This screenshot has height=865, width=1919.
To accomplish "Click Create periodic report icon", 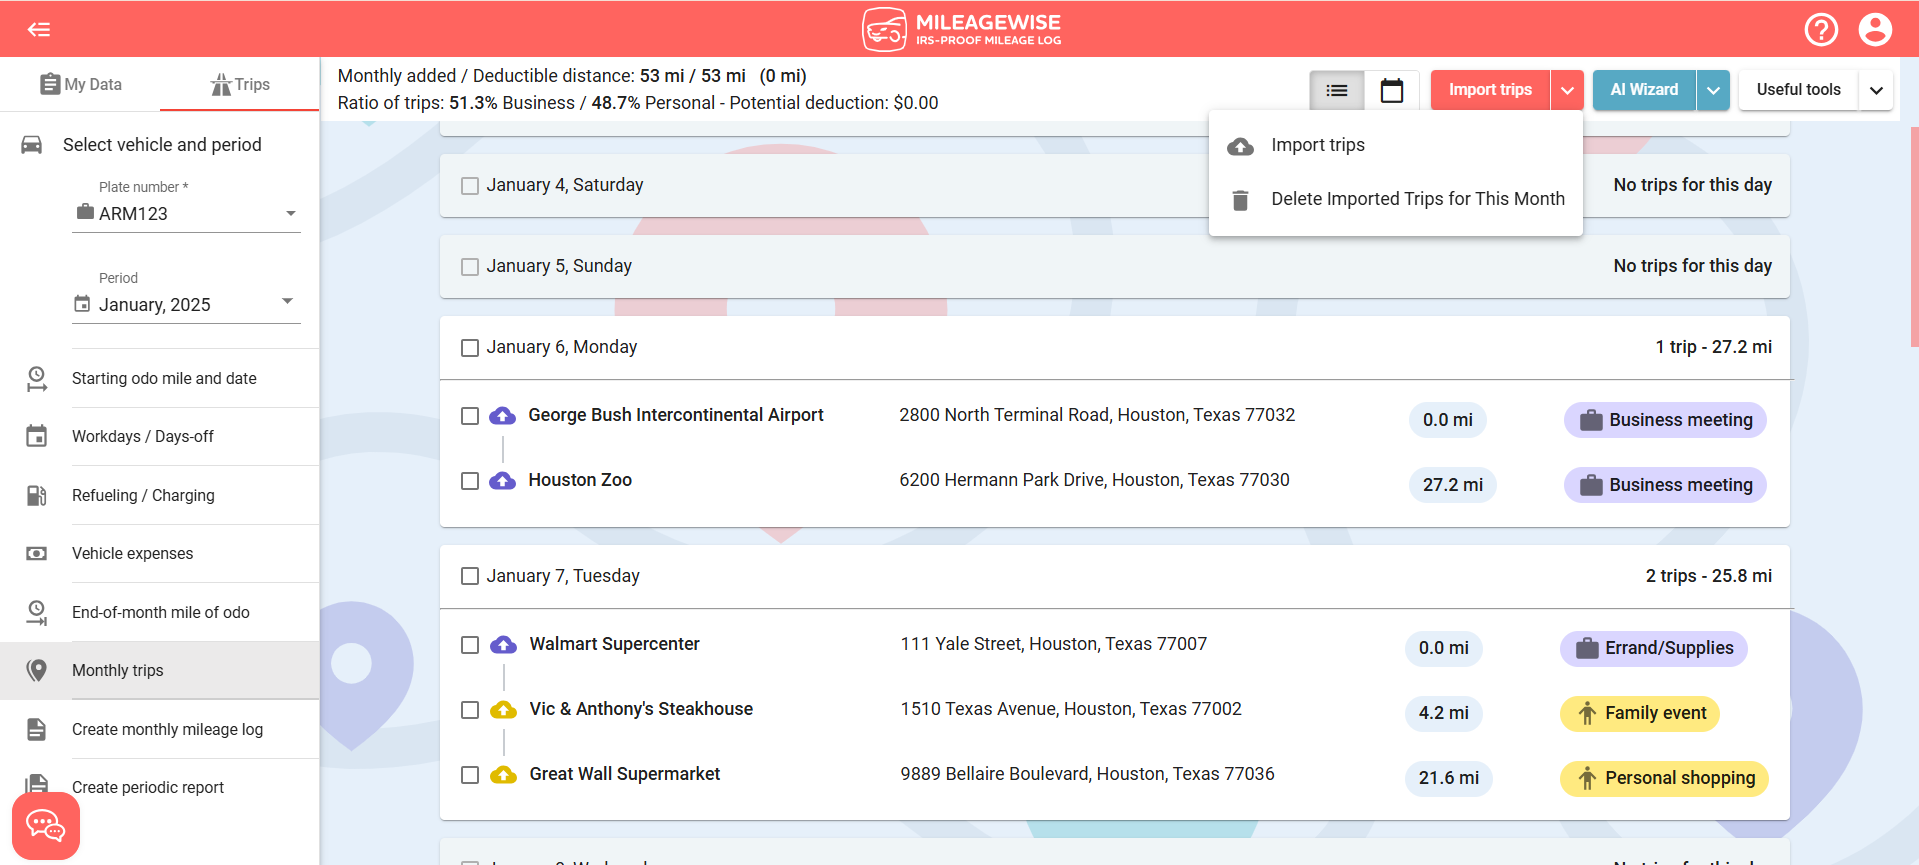I will click(x=37, y=785).
